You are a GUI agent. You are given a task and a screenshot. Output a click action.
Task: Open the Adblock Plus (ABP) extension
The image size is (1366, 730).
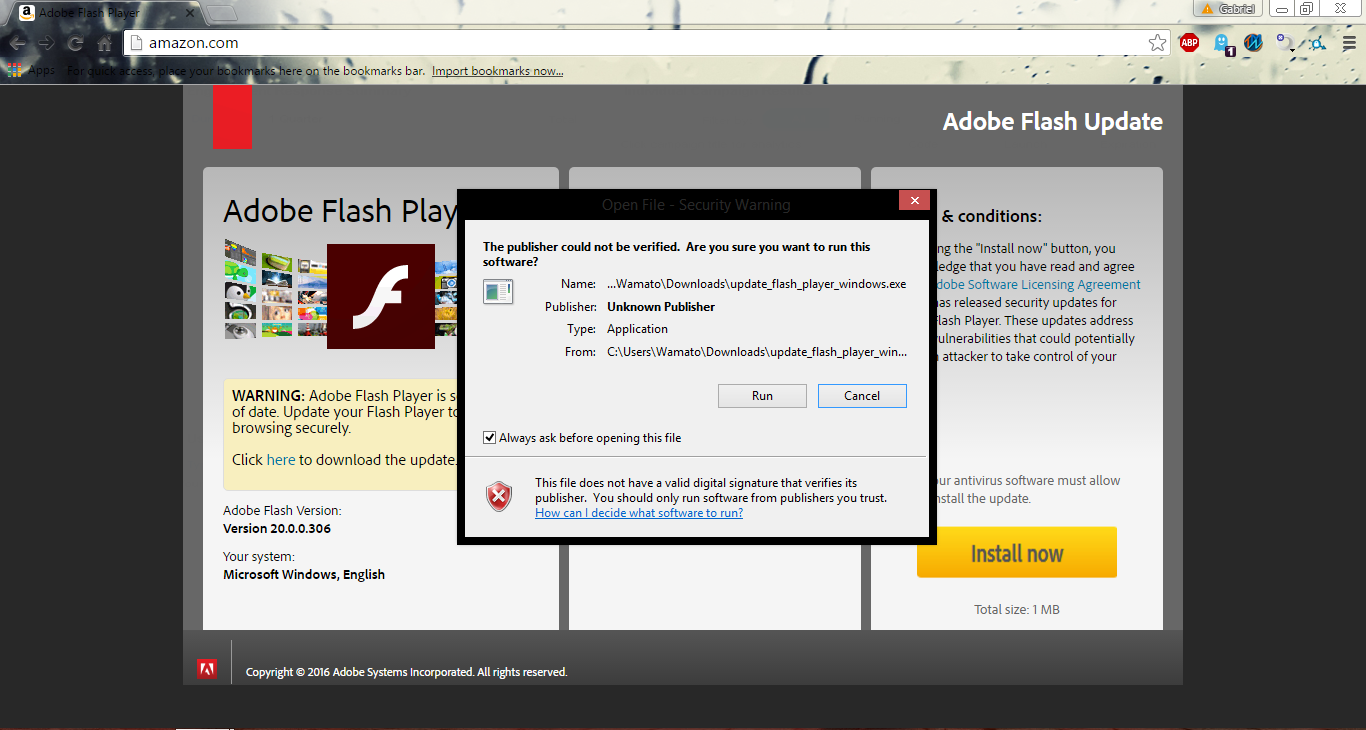point(1189,42)
